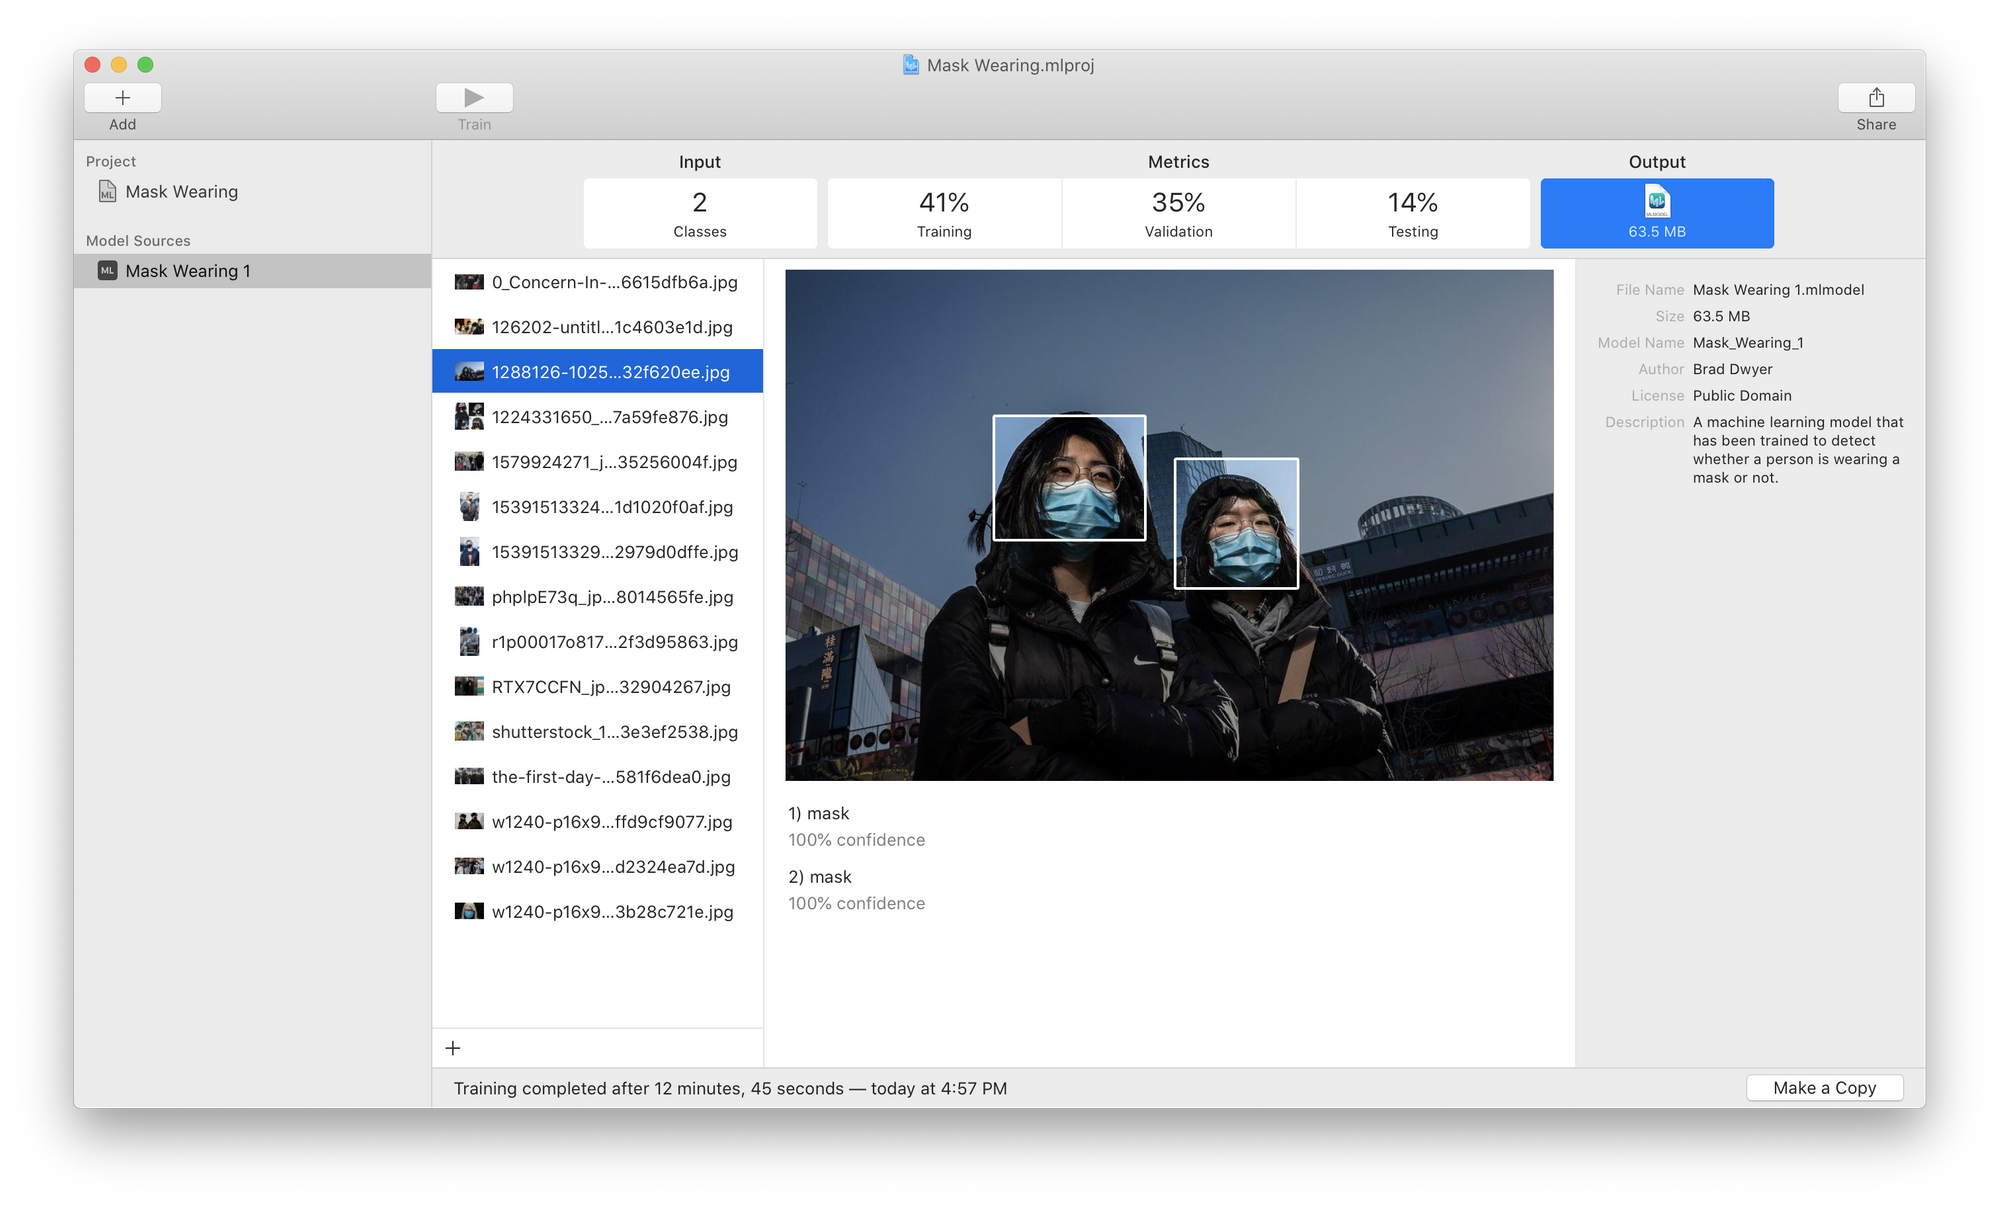Click the plus icon below image list
This screenshot has height=1206, width=2000.
coord(453,1048)
